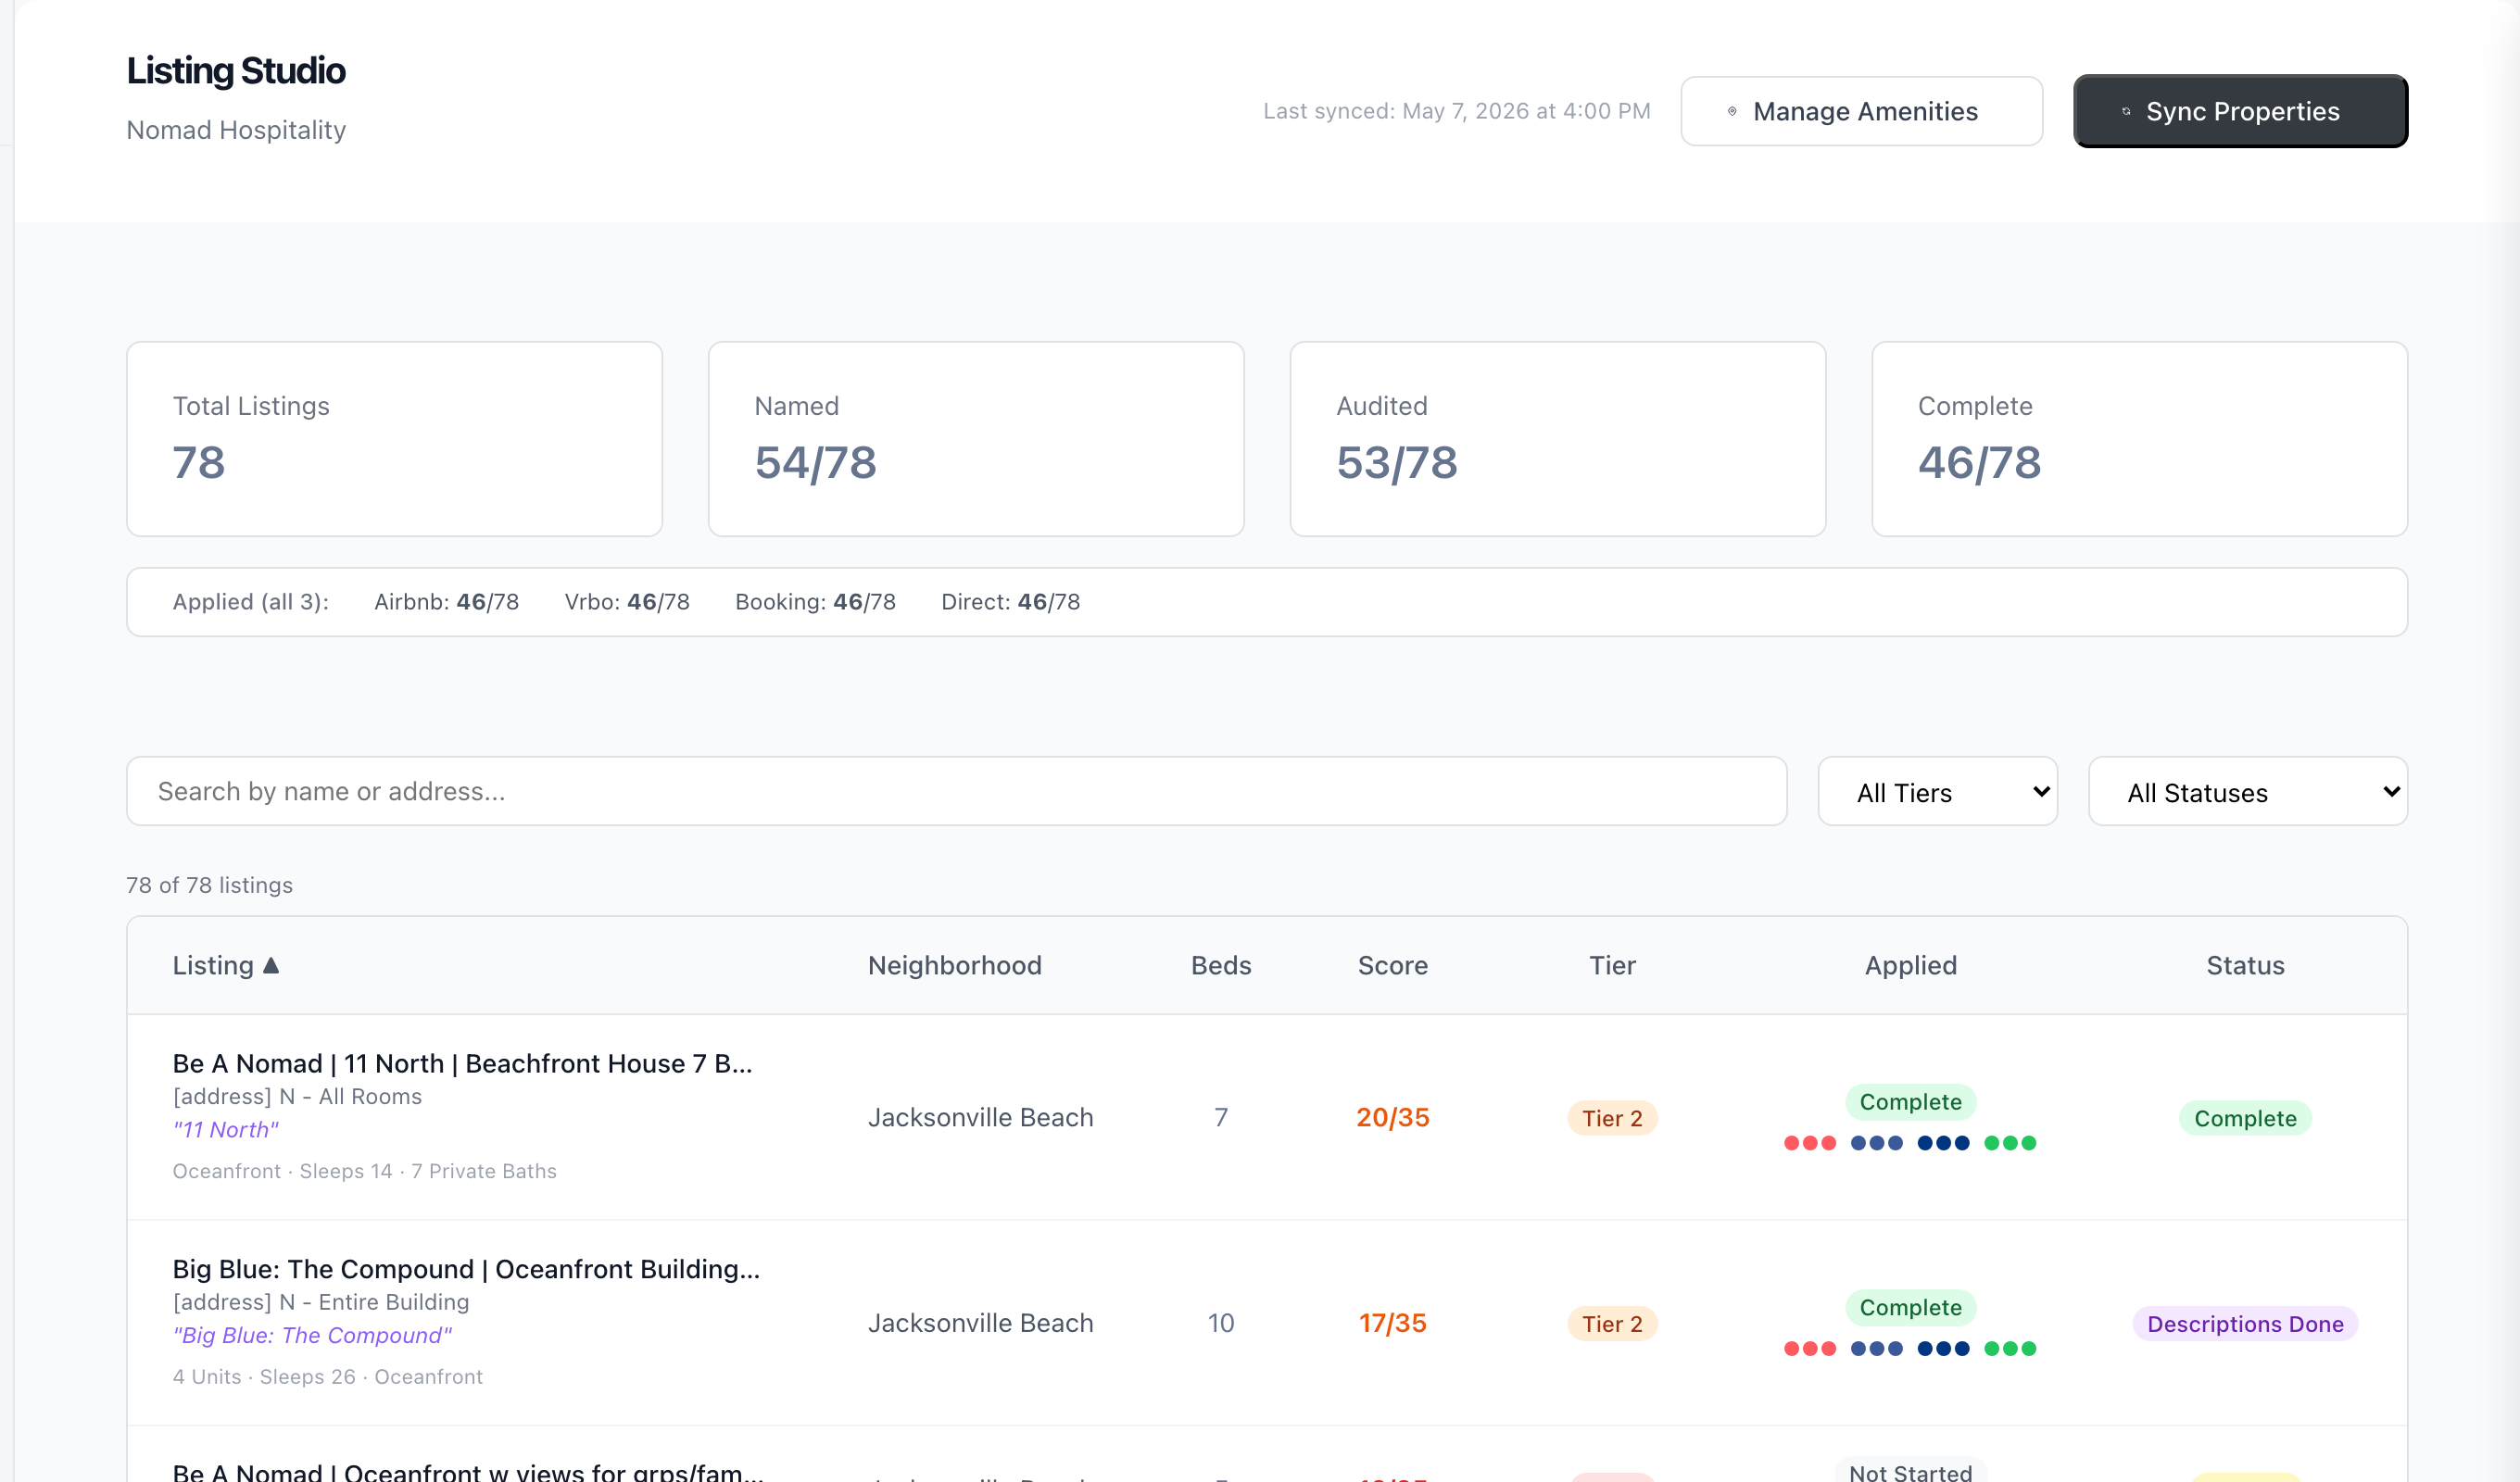Click the icon inside Manage Amenities button
This screenshot has height=1482, width=2520.
click(1732, 111)
